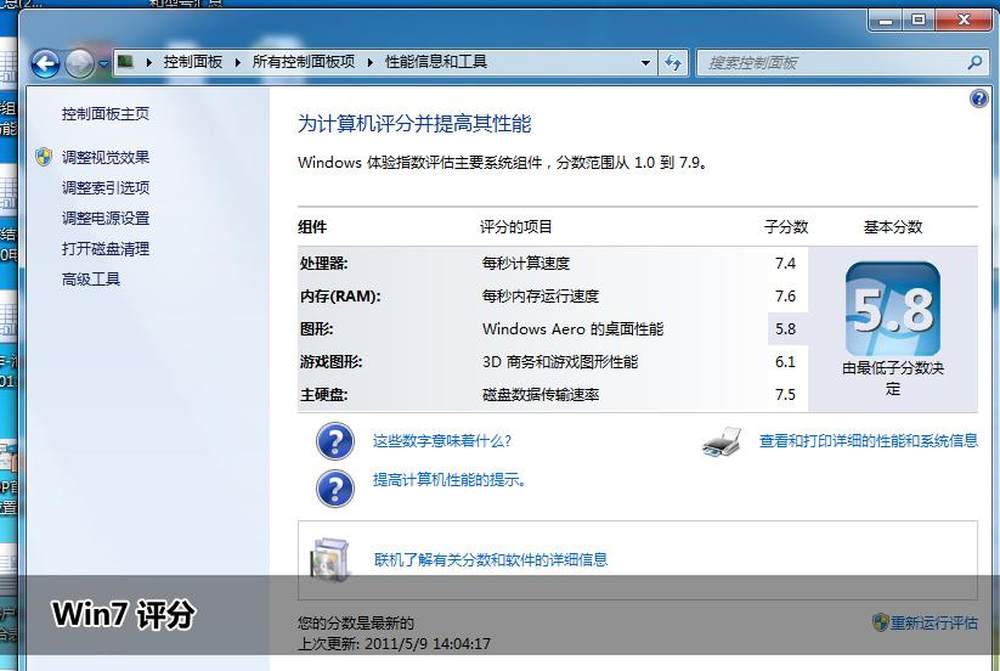Go back using the blue Back arrow
Screen dimensions: 1000x671
coord(45,63)
